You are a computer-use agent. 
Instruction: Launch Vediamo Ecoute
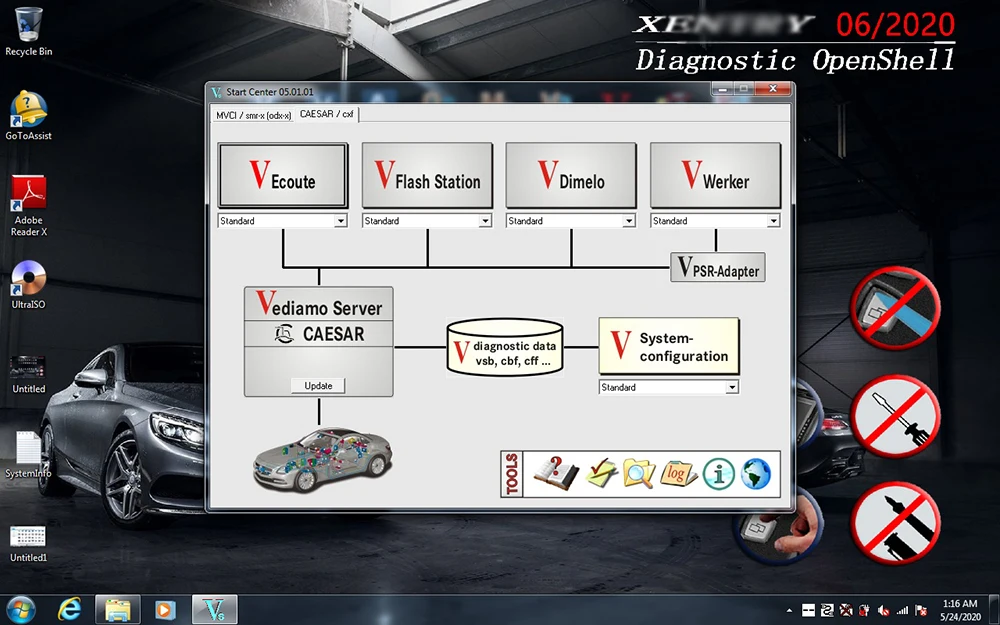[283, 177]
